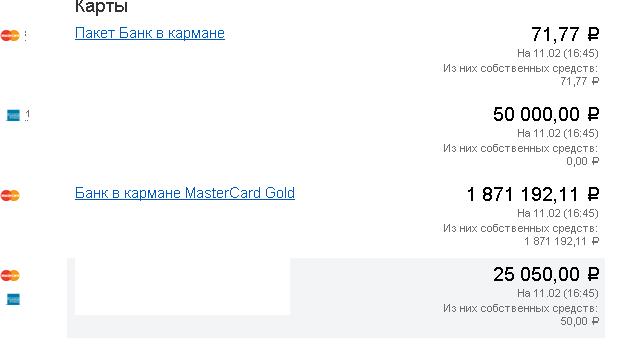Click date stamp under 1 871 192,11 ₽

pos(558,213)
